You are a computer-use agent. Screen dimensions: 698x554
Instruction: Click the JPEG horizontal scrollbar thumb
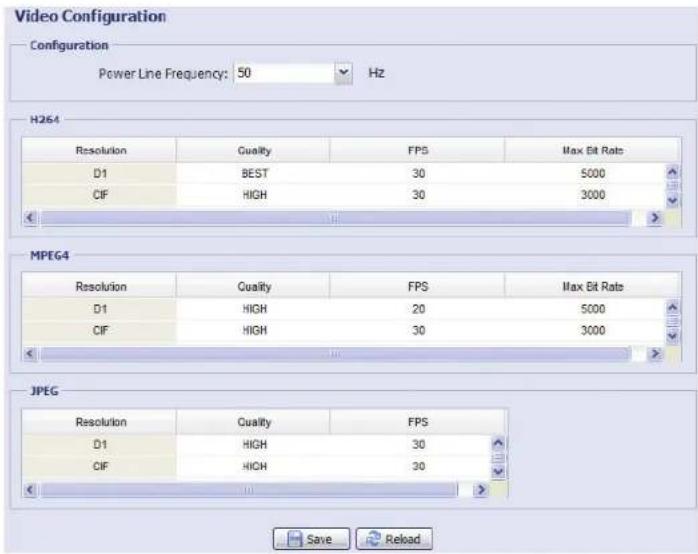click(249, 489)
